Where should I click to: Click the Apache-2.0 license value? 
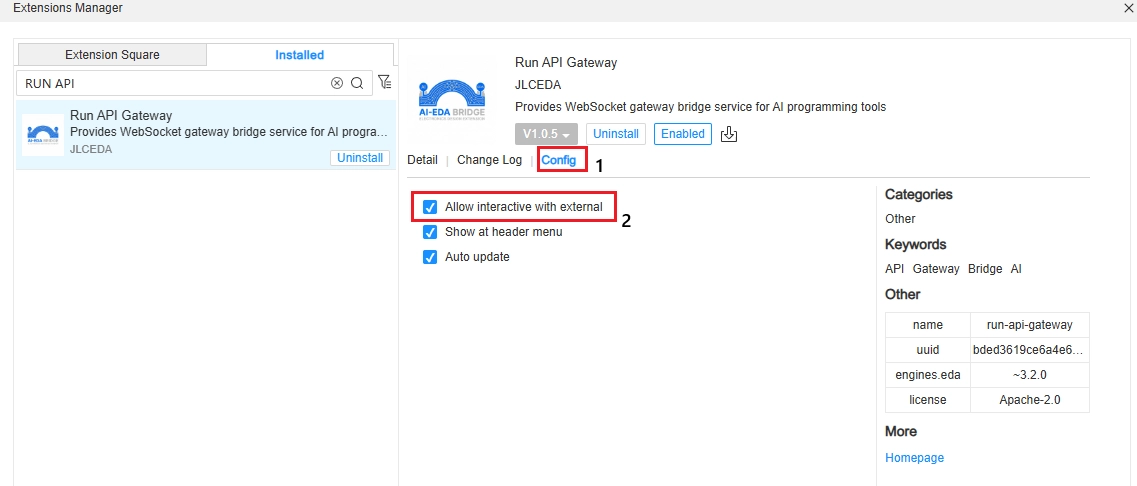[x=1030, y=400]
